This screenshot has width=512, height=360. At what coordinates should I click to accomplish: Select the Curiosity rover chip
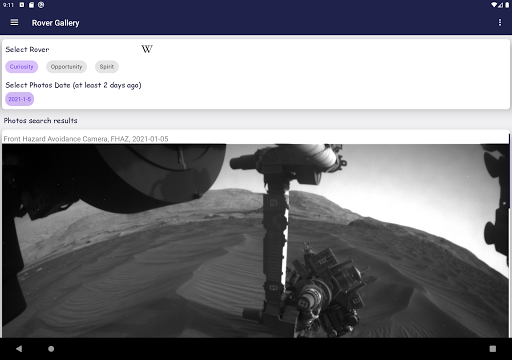click(x=22, y=67)
